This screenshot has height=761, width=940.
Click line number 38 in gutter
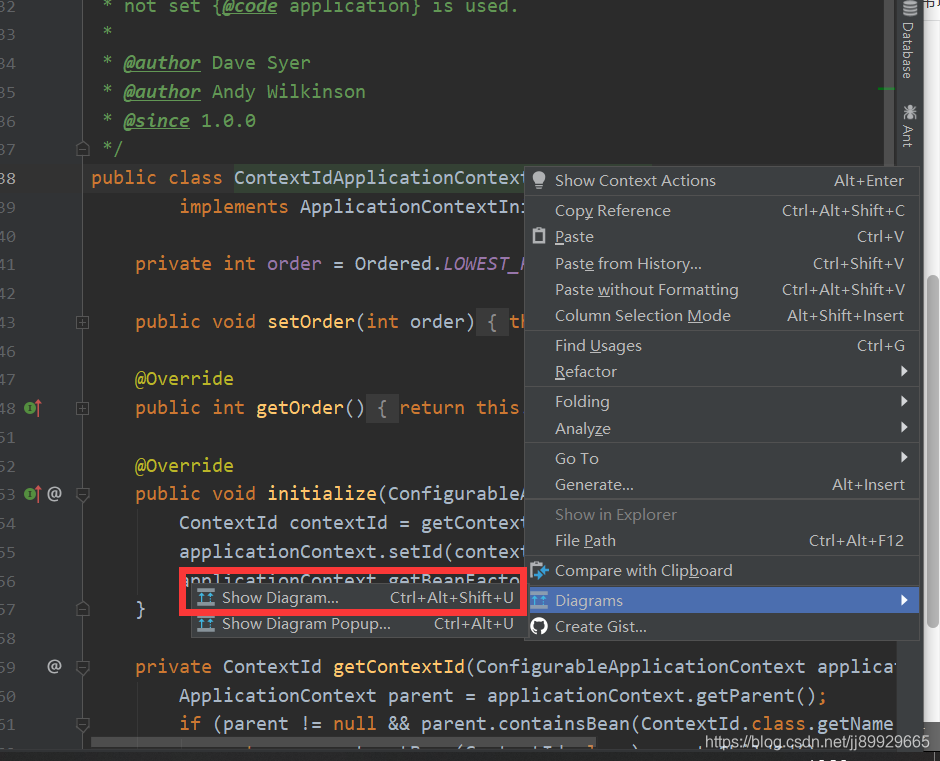[8, 178]
